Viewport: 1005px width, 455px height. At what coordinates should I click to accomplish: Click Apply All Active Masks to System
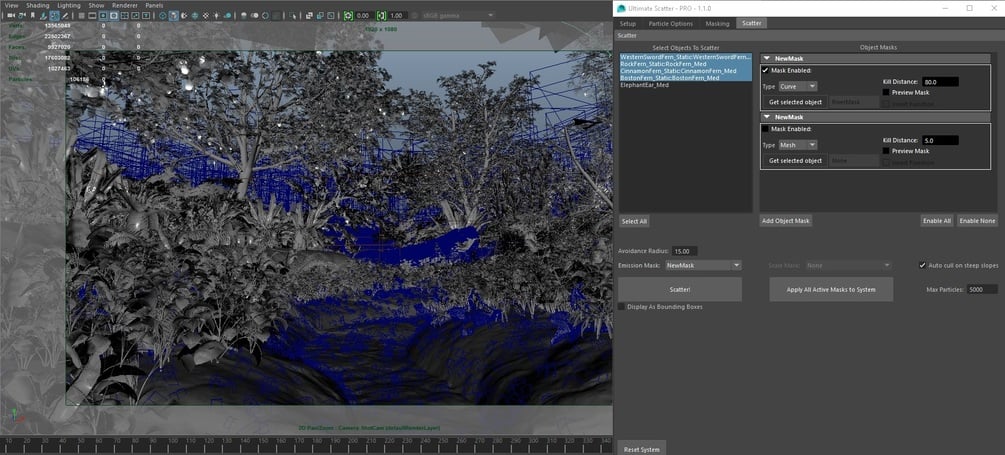pos(831,289)
